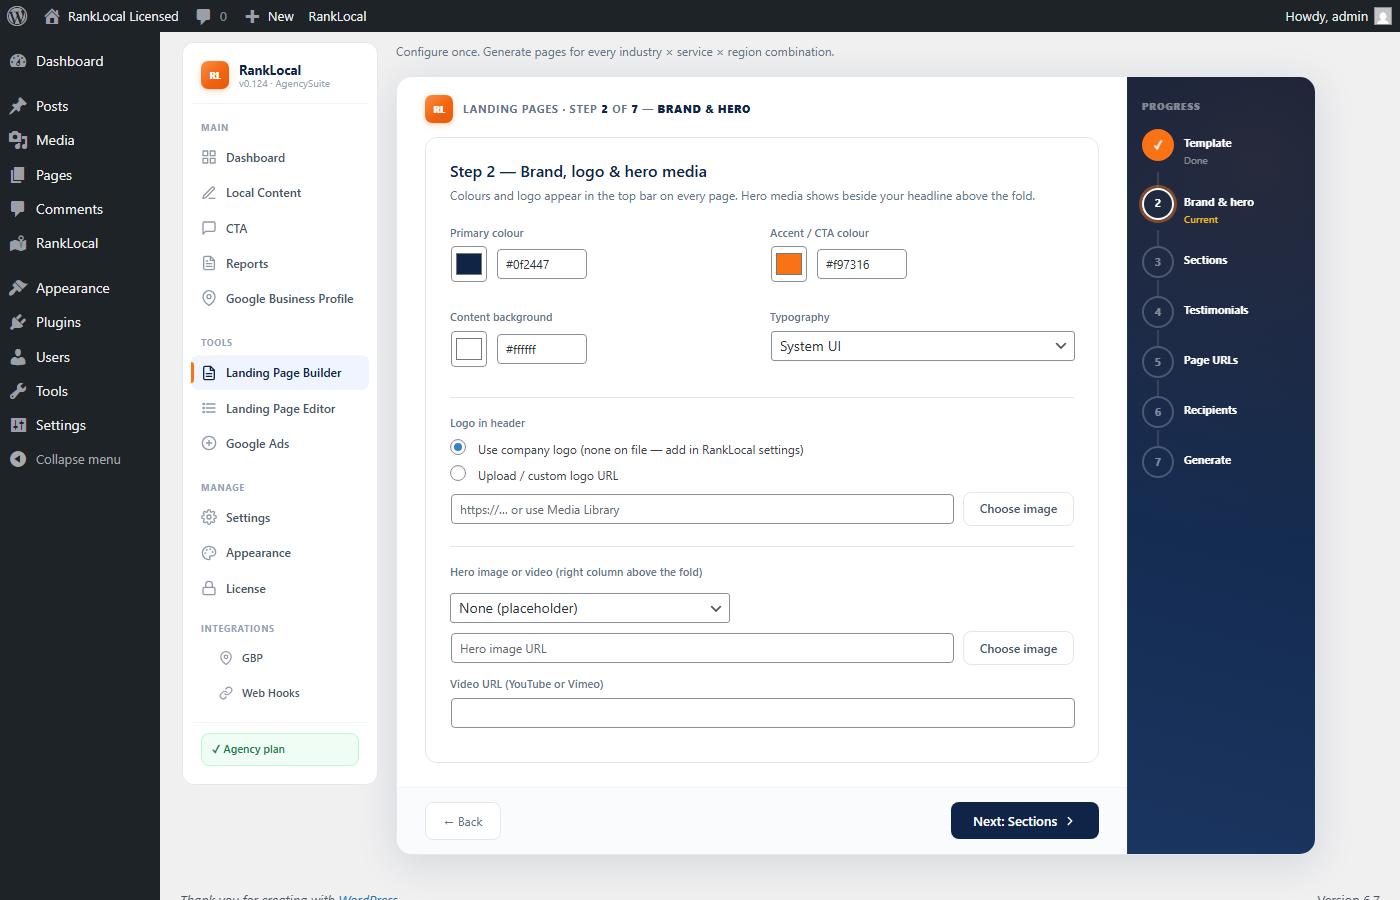1400x900 pixels.
Task: Click Choose image for logo
Action: click(x=1018, y=509)
